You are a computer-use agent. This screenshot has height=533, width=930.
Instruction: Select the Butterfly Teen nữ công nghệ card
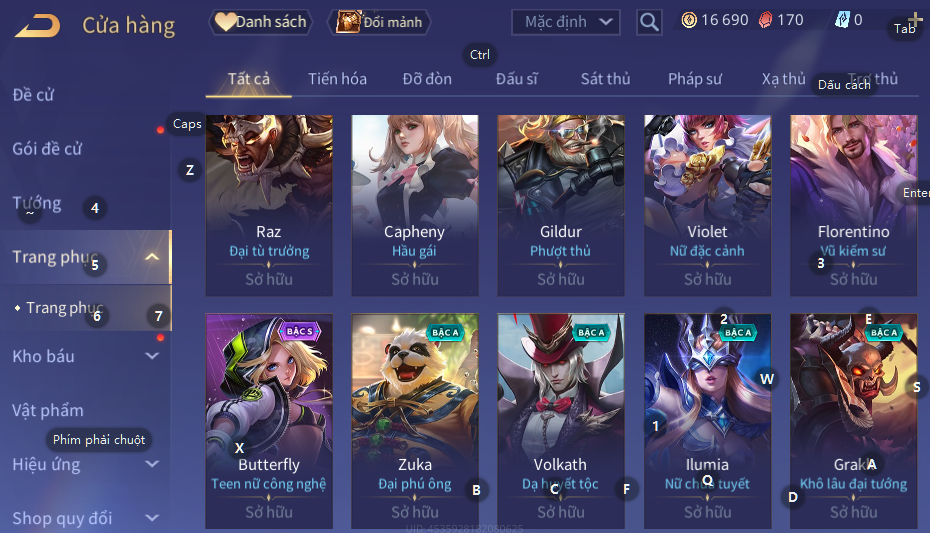(269, 420)
